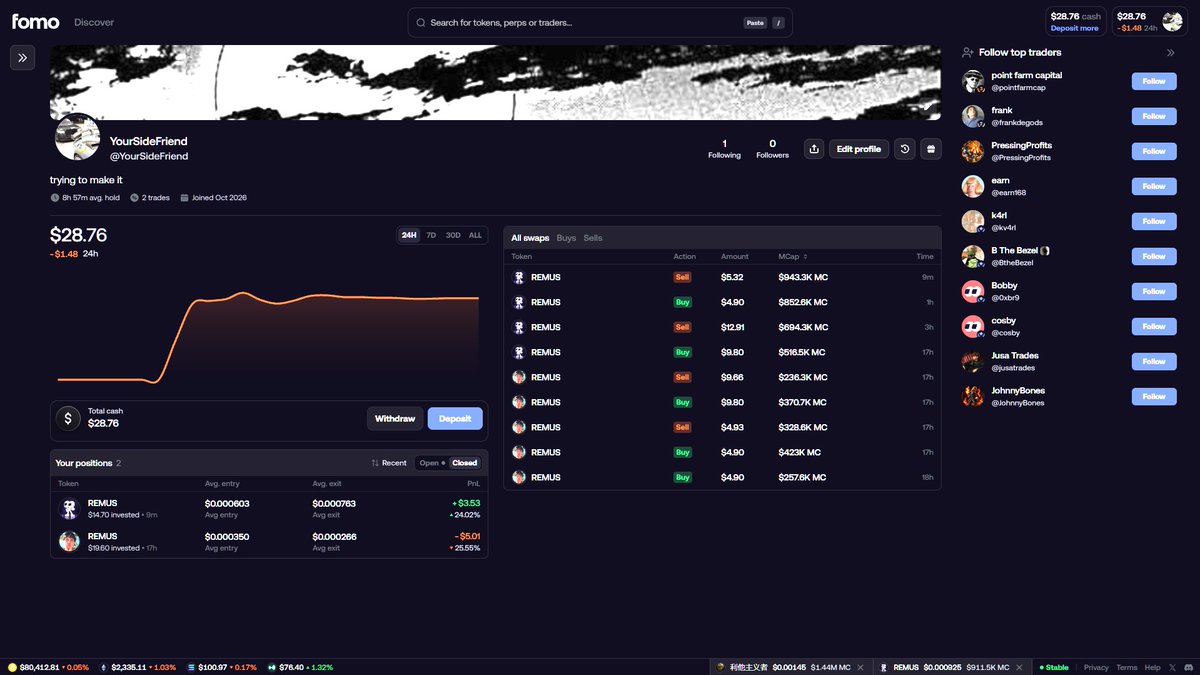Open the Recent sort dropdown
The width and height of the screenshot is (1200, 675).
[x=389, y=463]
